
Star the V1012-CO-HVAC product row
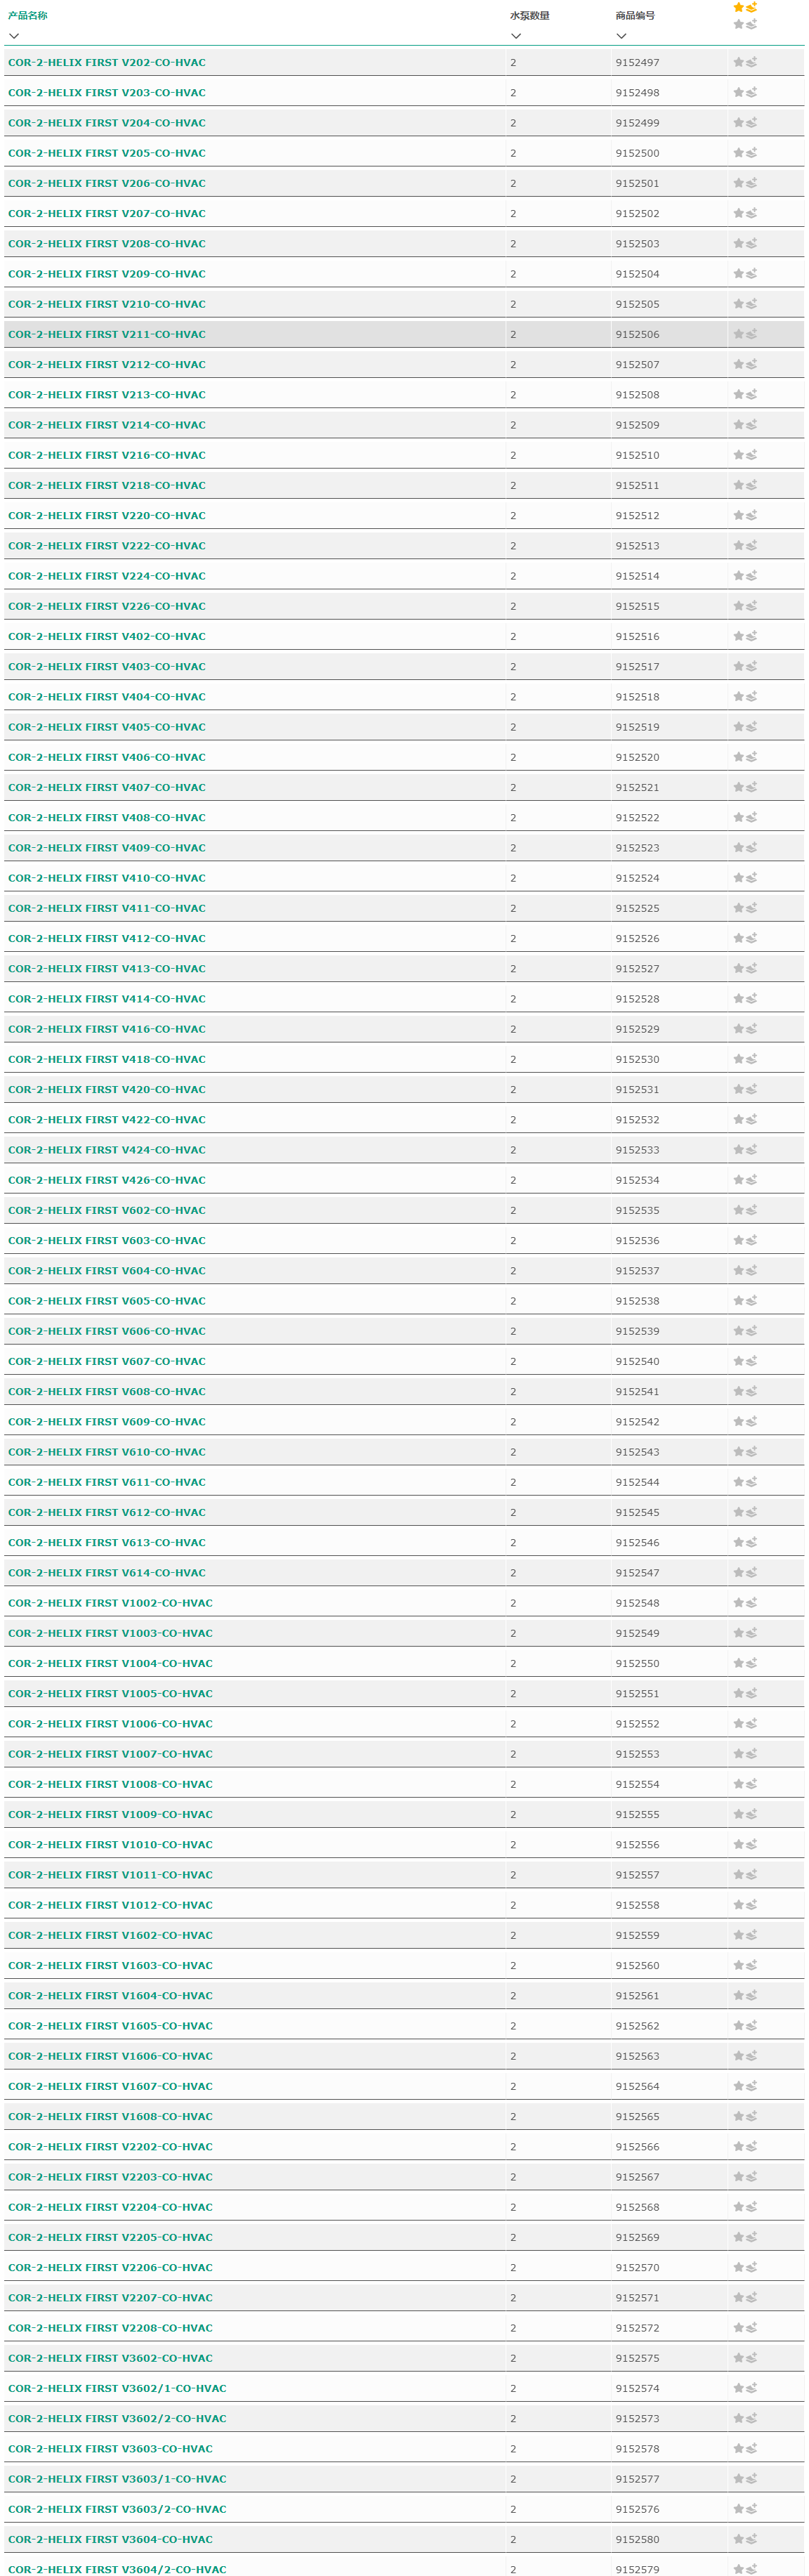pyautogui.click(x=738, y=1905)
